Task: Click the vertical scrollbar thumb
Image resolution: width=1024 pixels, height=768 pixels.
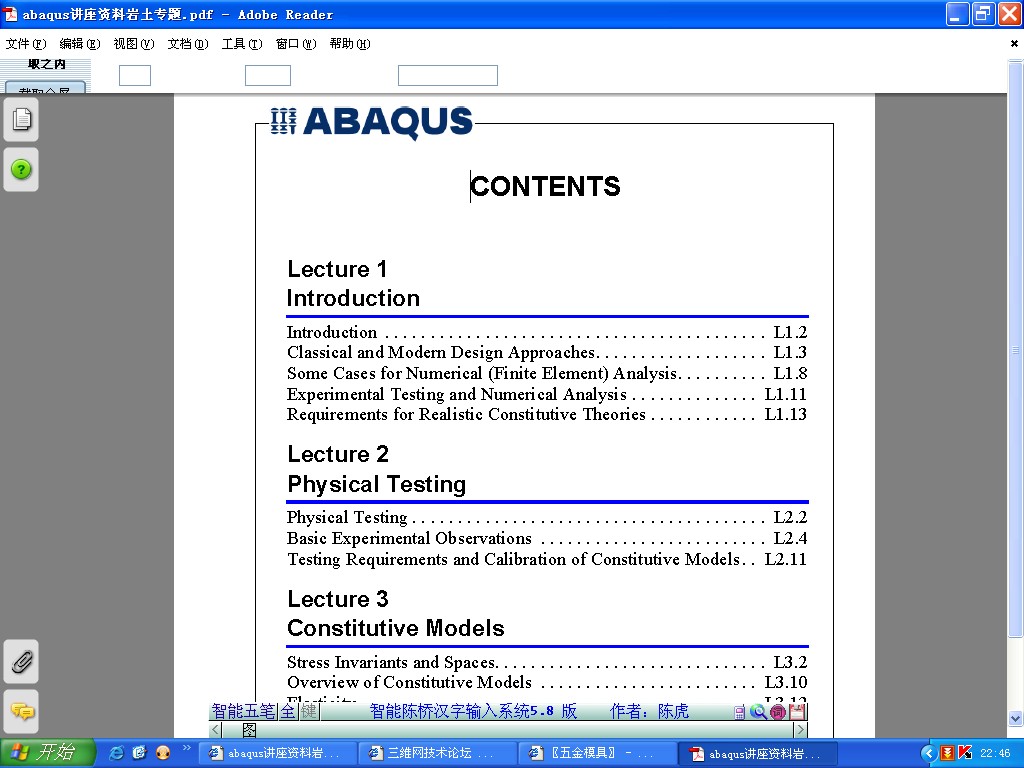Action: pos(1016,349)
